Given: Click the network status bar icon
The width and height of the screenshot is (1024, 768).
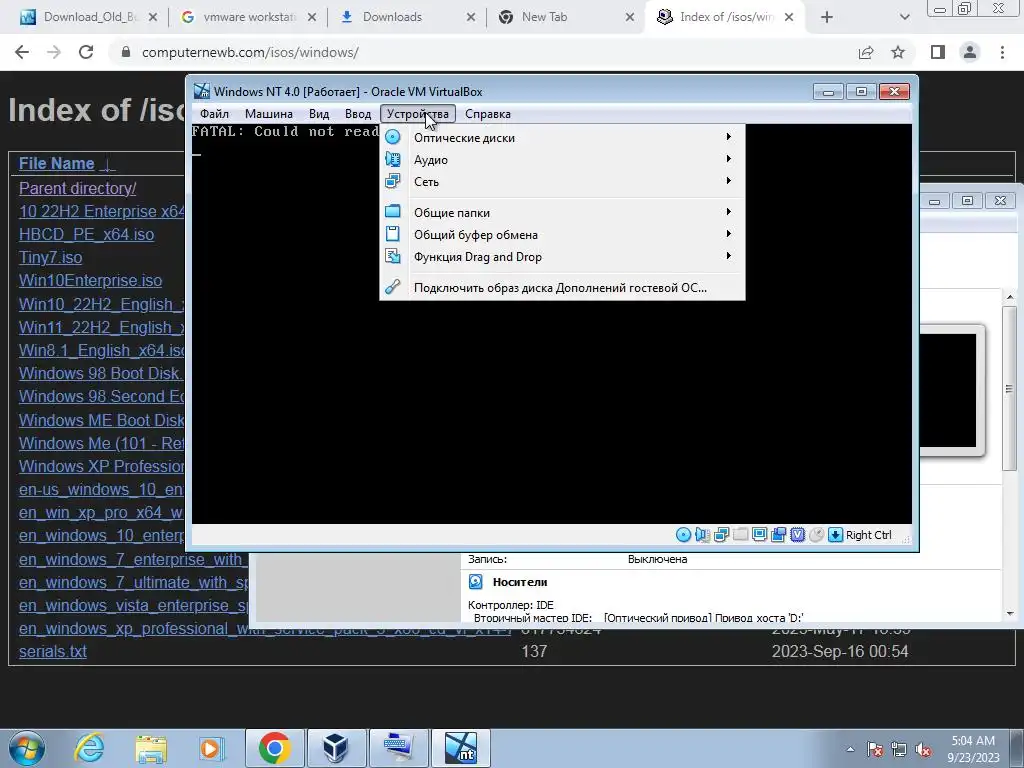Looking at the screenshot, I should pyautogui.click(x=721, y=535).
